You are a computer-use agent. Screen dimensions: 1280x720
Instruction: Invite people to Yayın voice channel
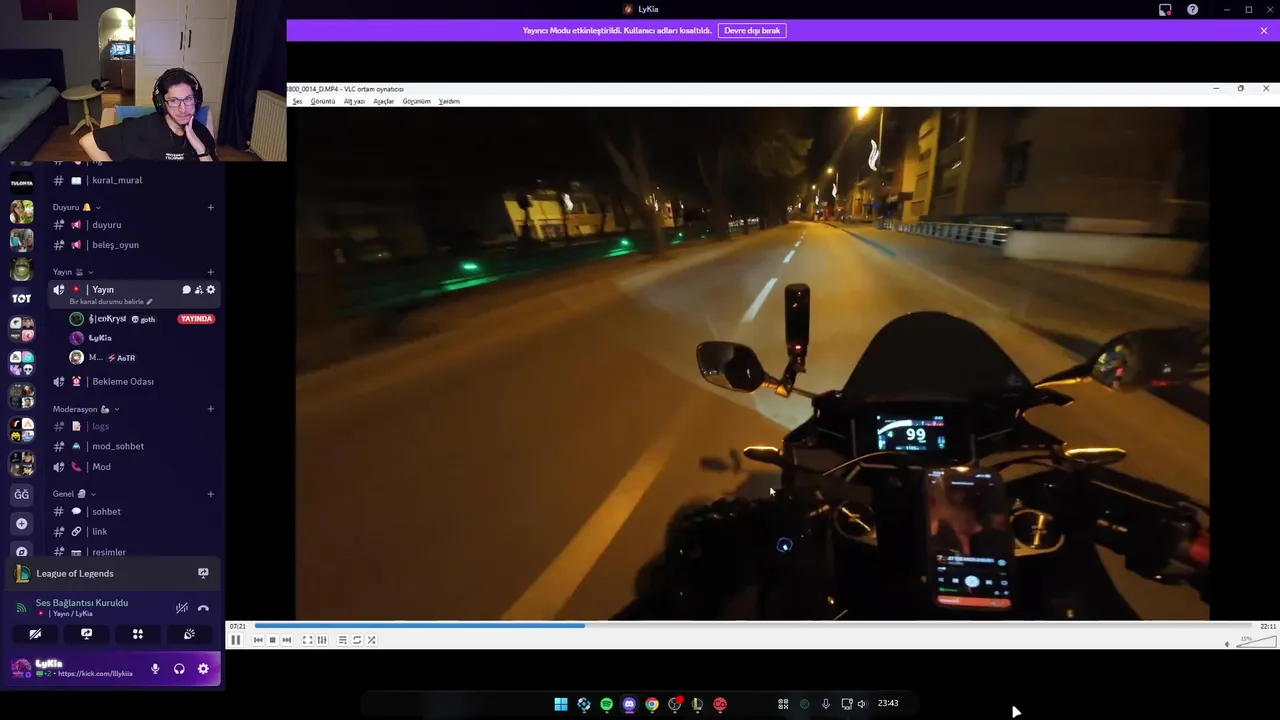click(198, 290)
